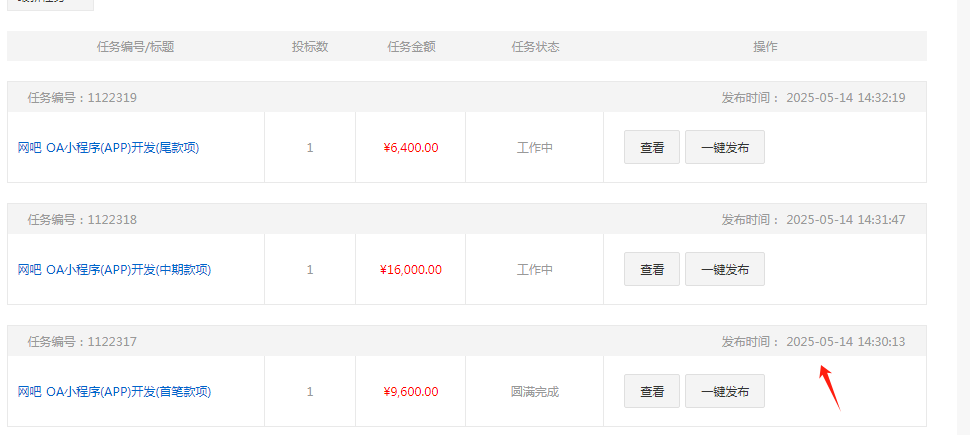970x435 pixels.
Task: Select the ¥9,600.00 task amount
Action: [x=411, y=392]
